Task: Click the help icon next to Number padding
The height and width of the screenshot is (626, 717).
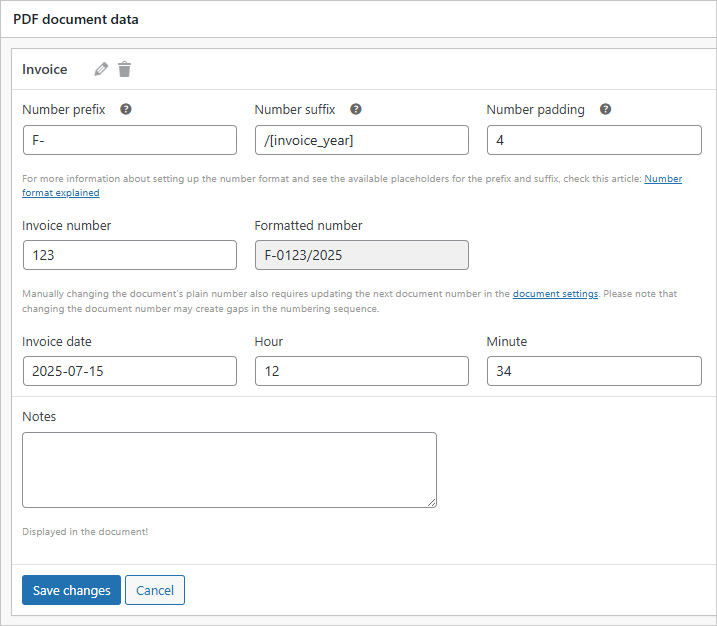Action: click(x=605, y=110)
